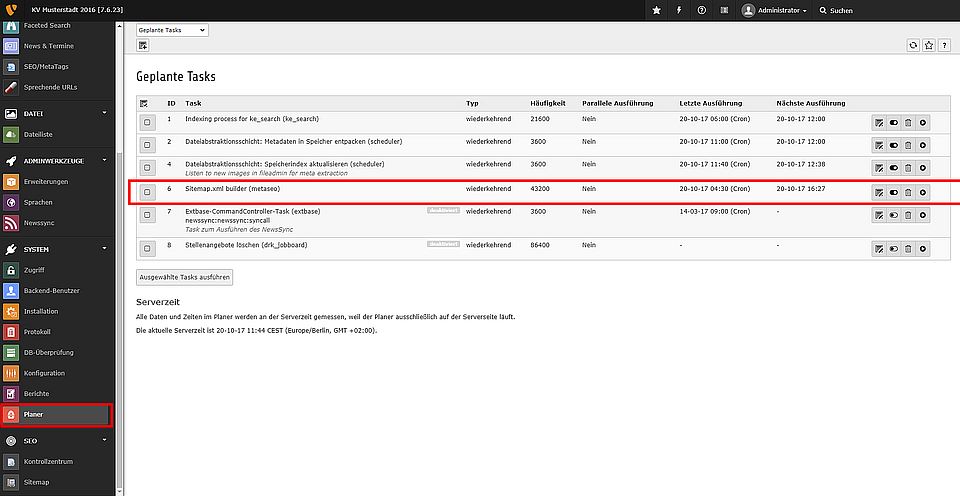Screen dimensions: 960x496
Task: Select checkbox for task ID 1
Action: 147,122
